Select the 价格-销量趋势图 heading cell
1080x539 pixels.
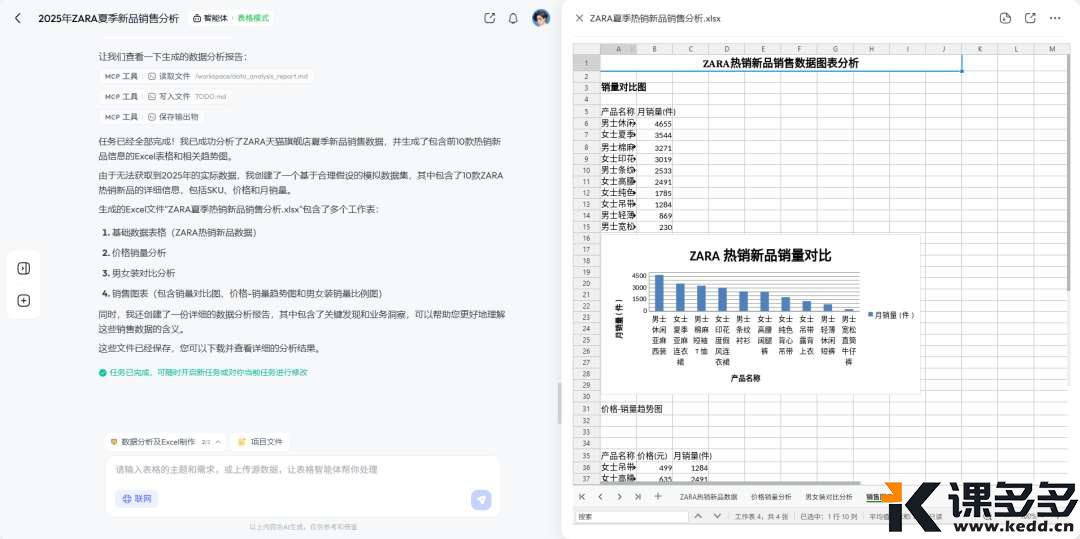[618, 408]
